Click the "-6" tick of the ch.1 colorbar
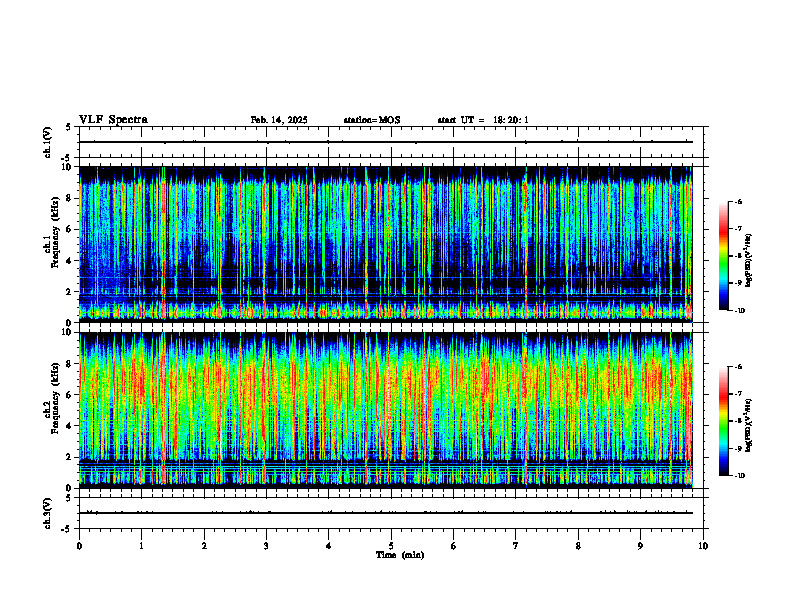The width and height of the screenshot is (792, 612). point(738,202)
